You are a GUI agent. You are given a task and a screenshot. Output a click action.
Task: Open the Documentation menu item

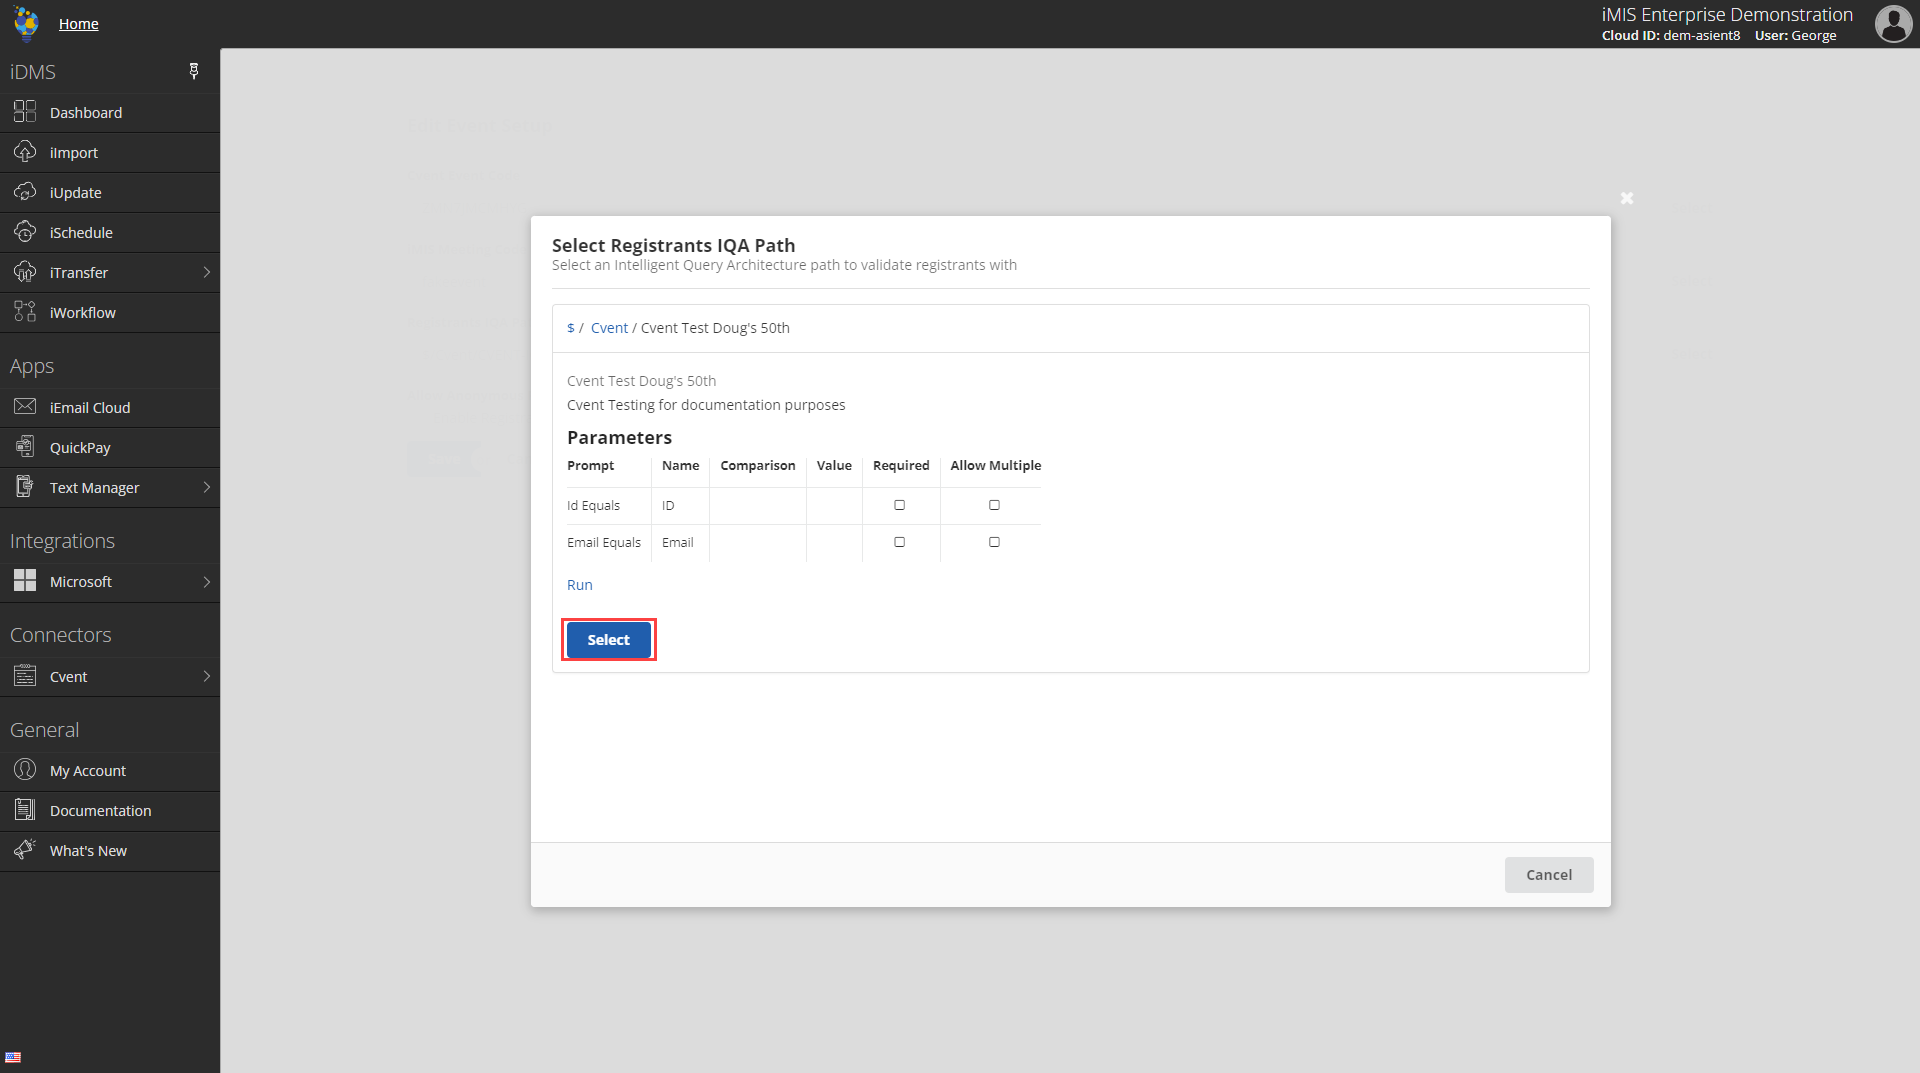coord(100,811)
